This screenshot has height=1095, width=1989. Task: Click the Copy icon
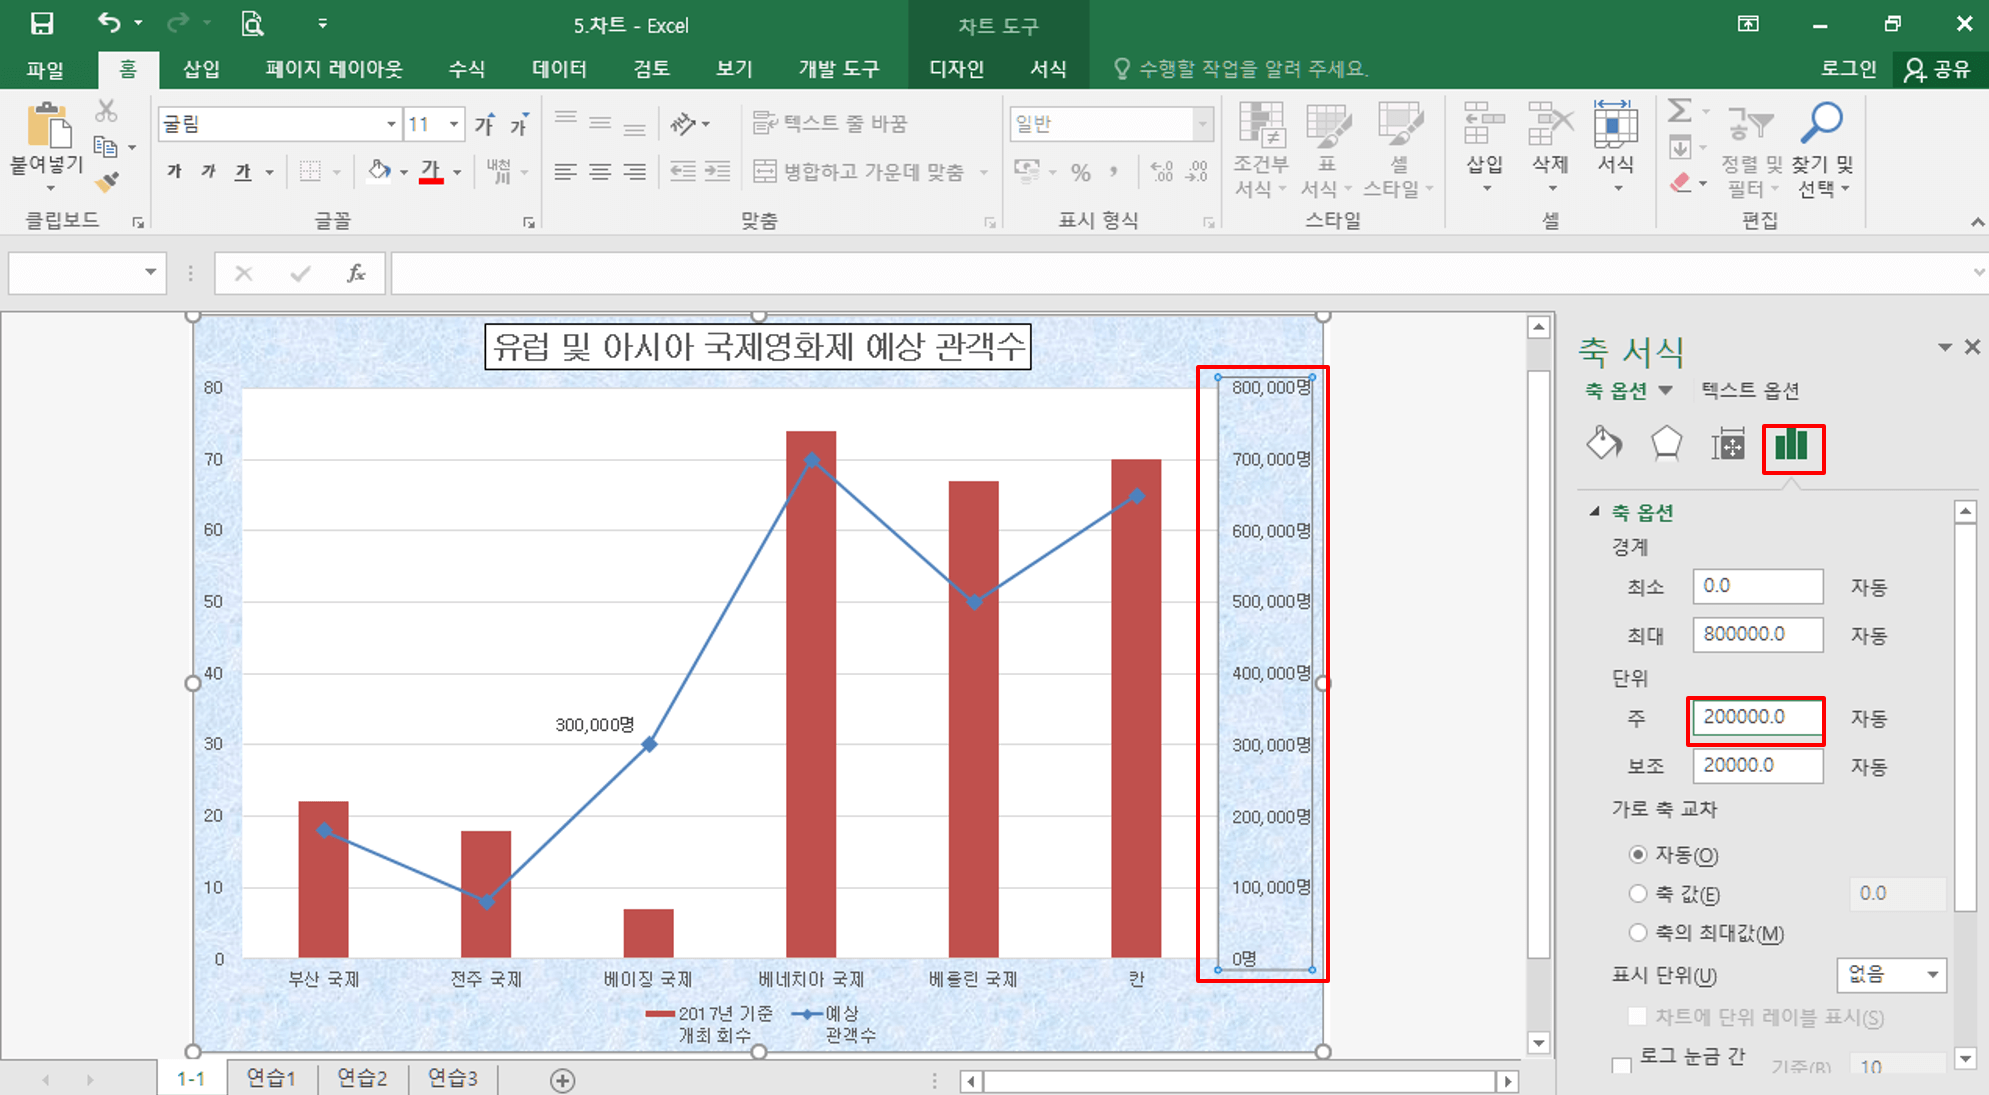(106, 147)
